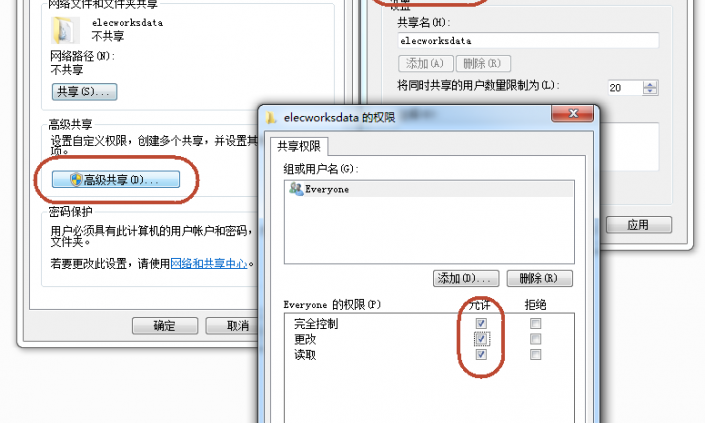Toggle allow 读取 checkbox
The width and height of the screenshot is (705, 423).
tap(481, 355)
